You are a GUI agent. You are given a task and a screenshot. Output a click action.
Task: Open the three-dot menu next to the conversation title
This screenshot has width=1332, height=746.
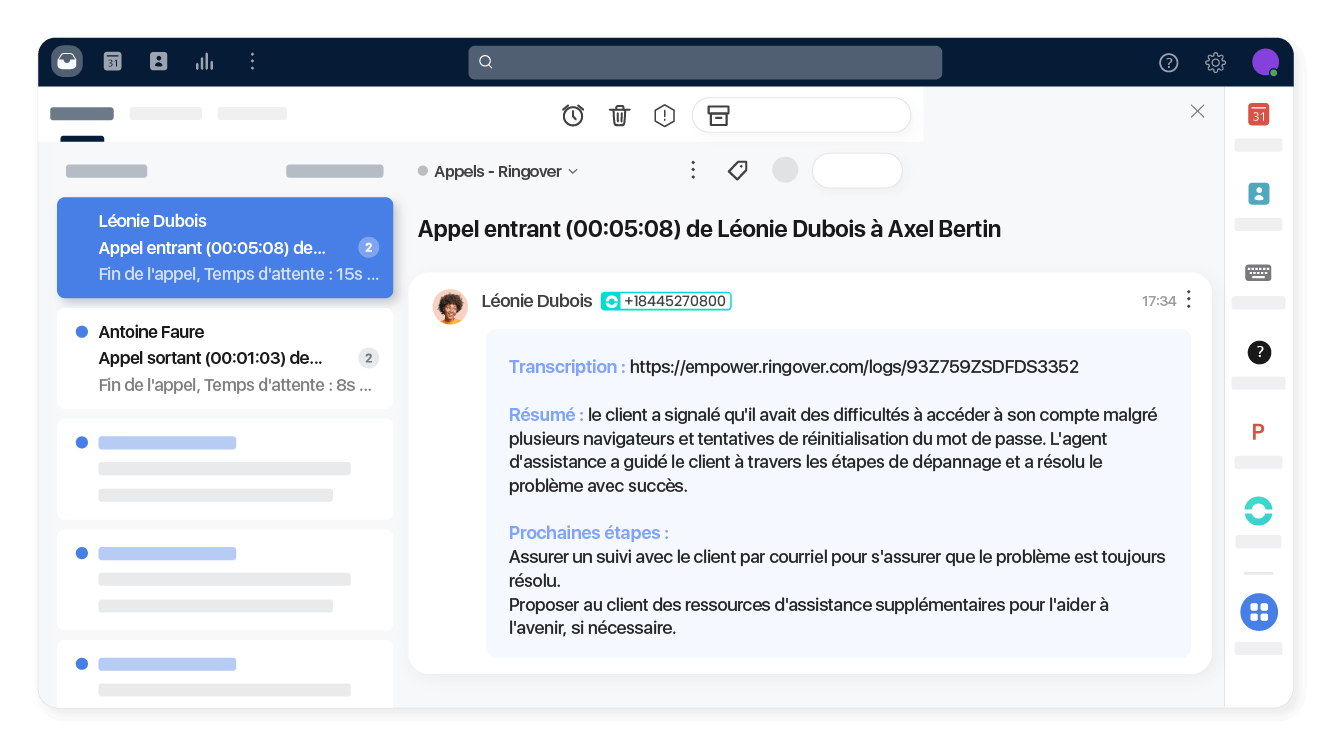693,170
